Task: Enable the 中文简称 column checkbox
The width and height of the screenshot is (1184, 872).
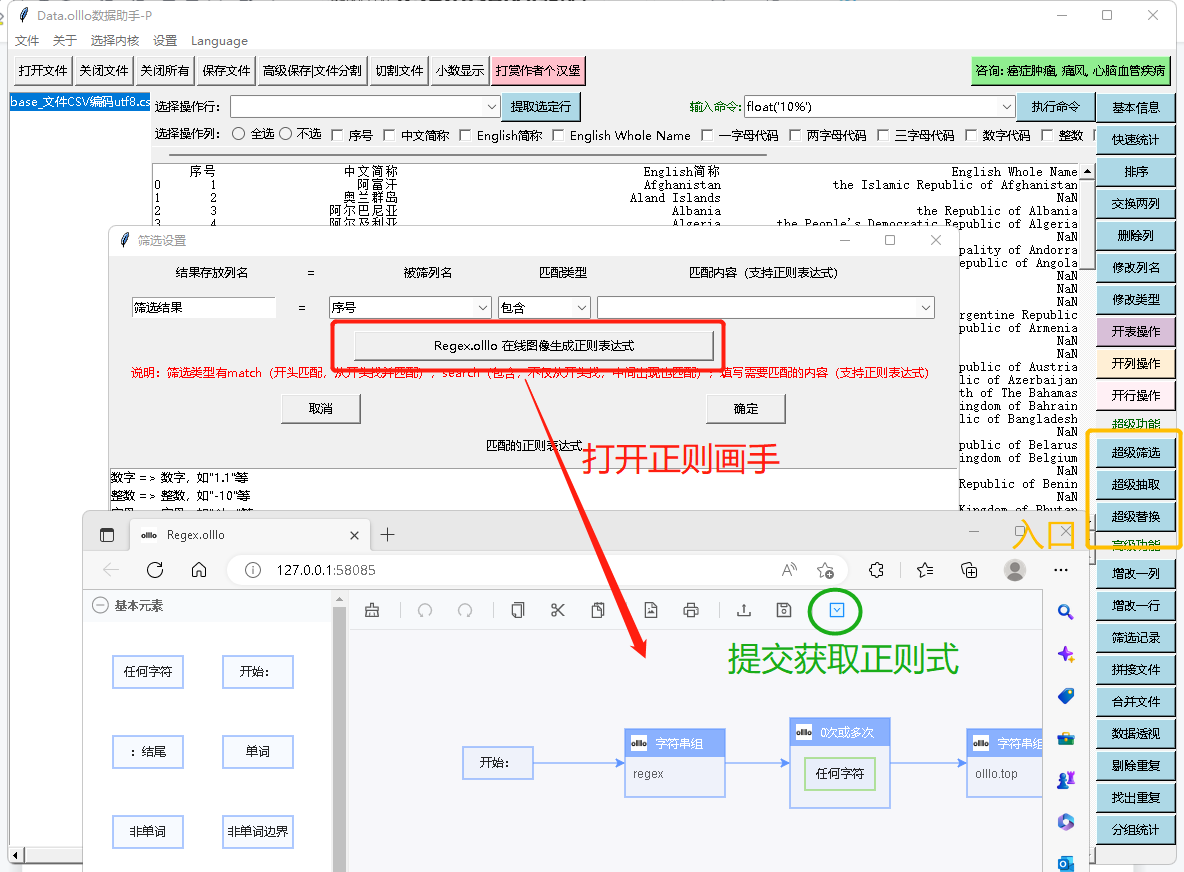Action: coord(389,135)
